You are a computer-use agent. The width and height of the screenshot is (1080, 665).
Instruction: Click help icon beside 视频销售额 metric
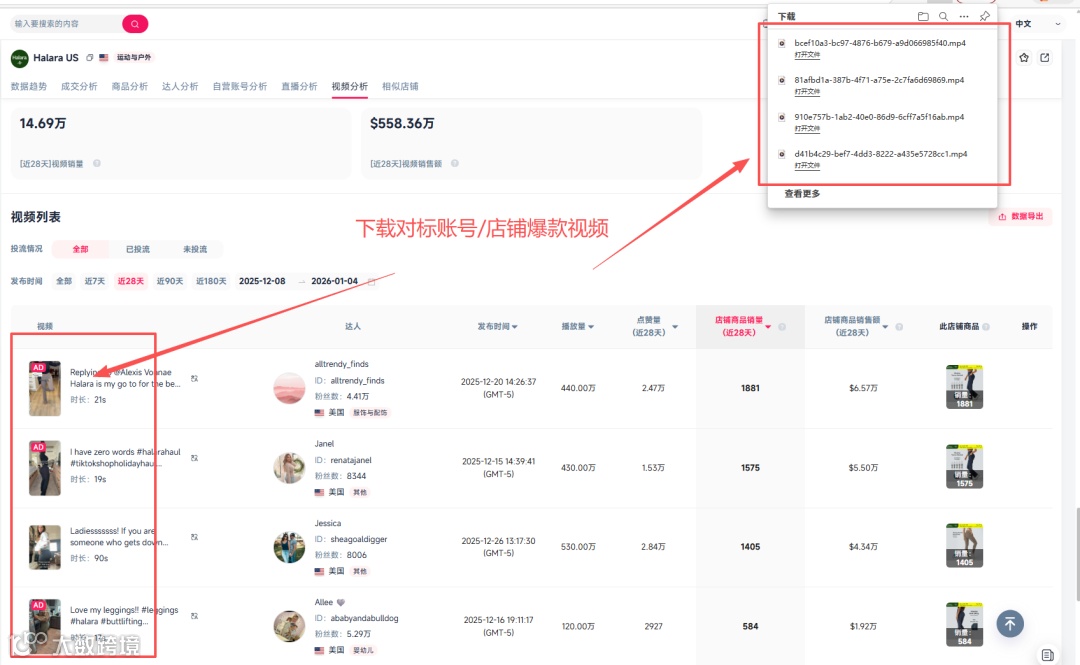click(x=455, y=163)
